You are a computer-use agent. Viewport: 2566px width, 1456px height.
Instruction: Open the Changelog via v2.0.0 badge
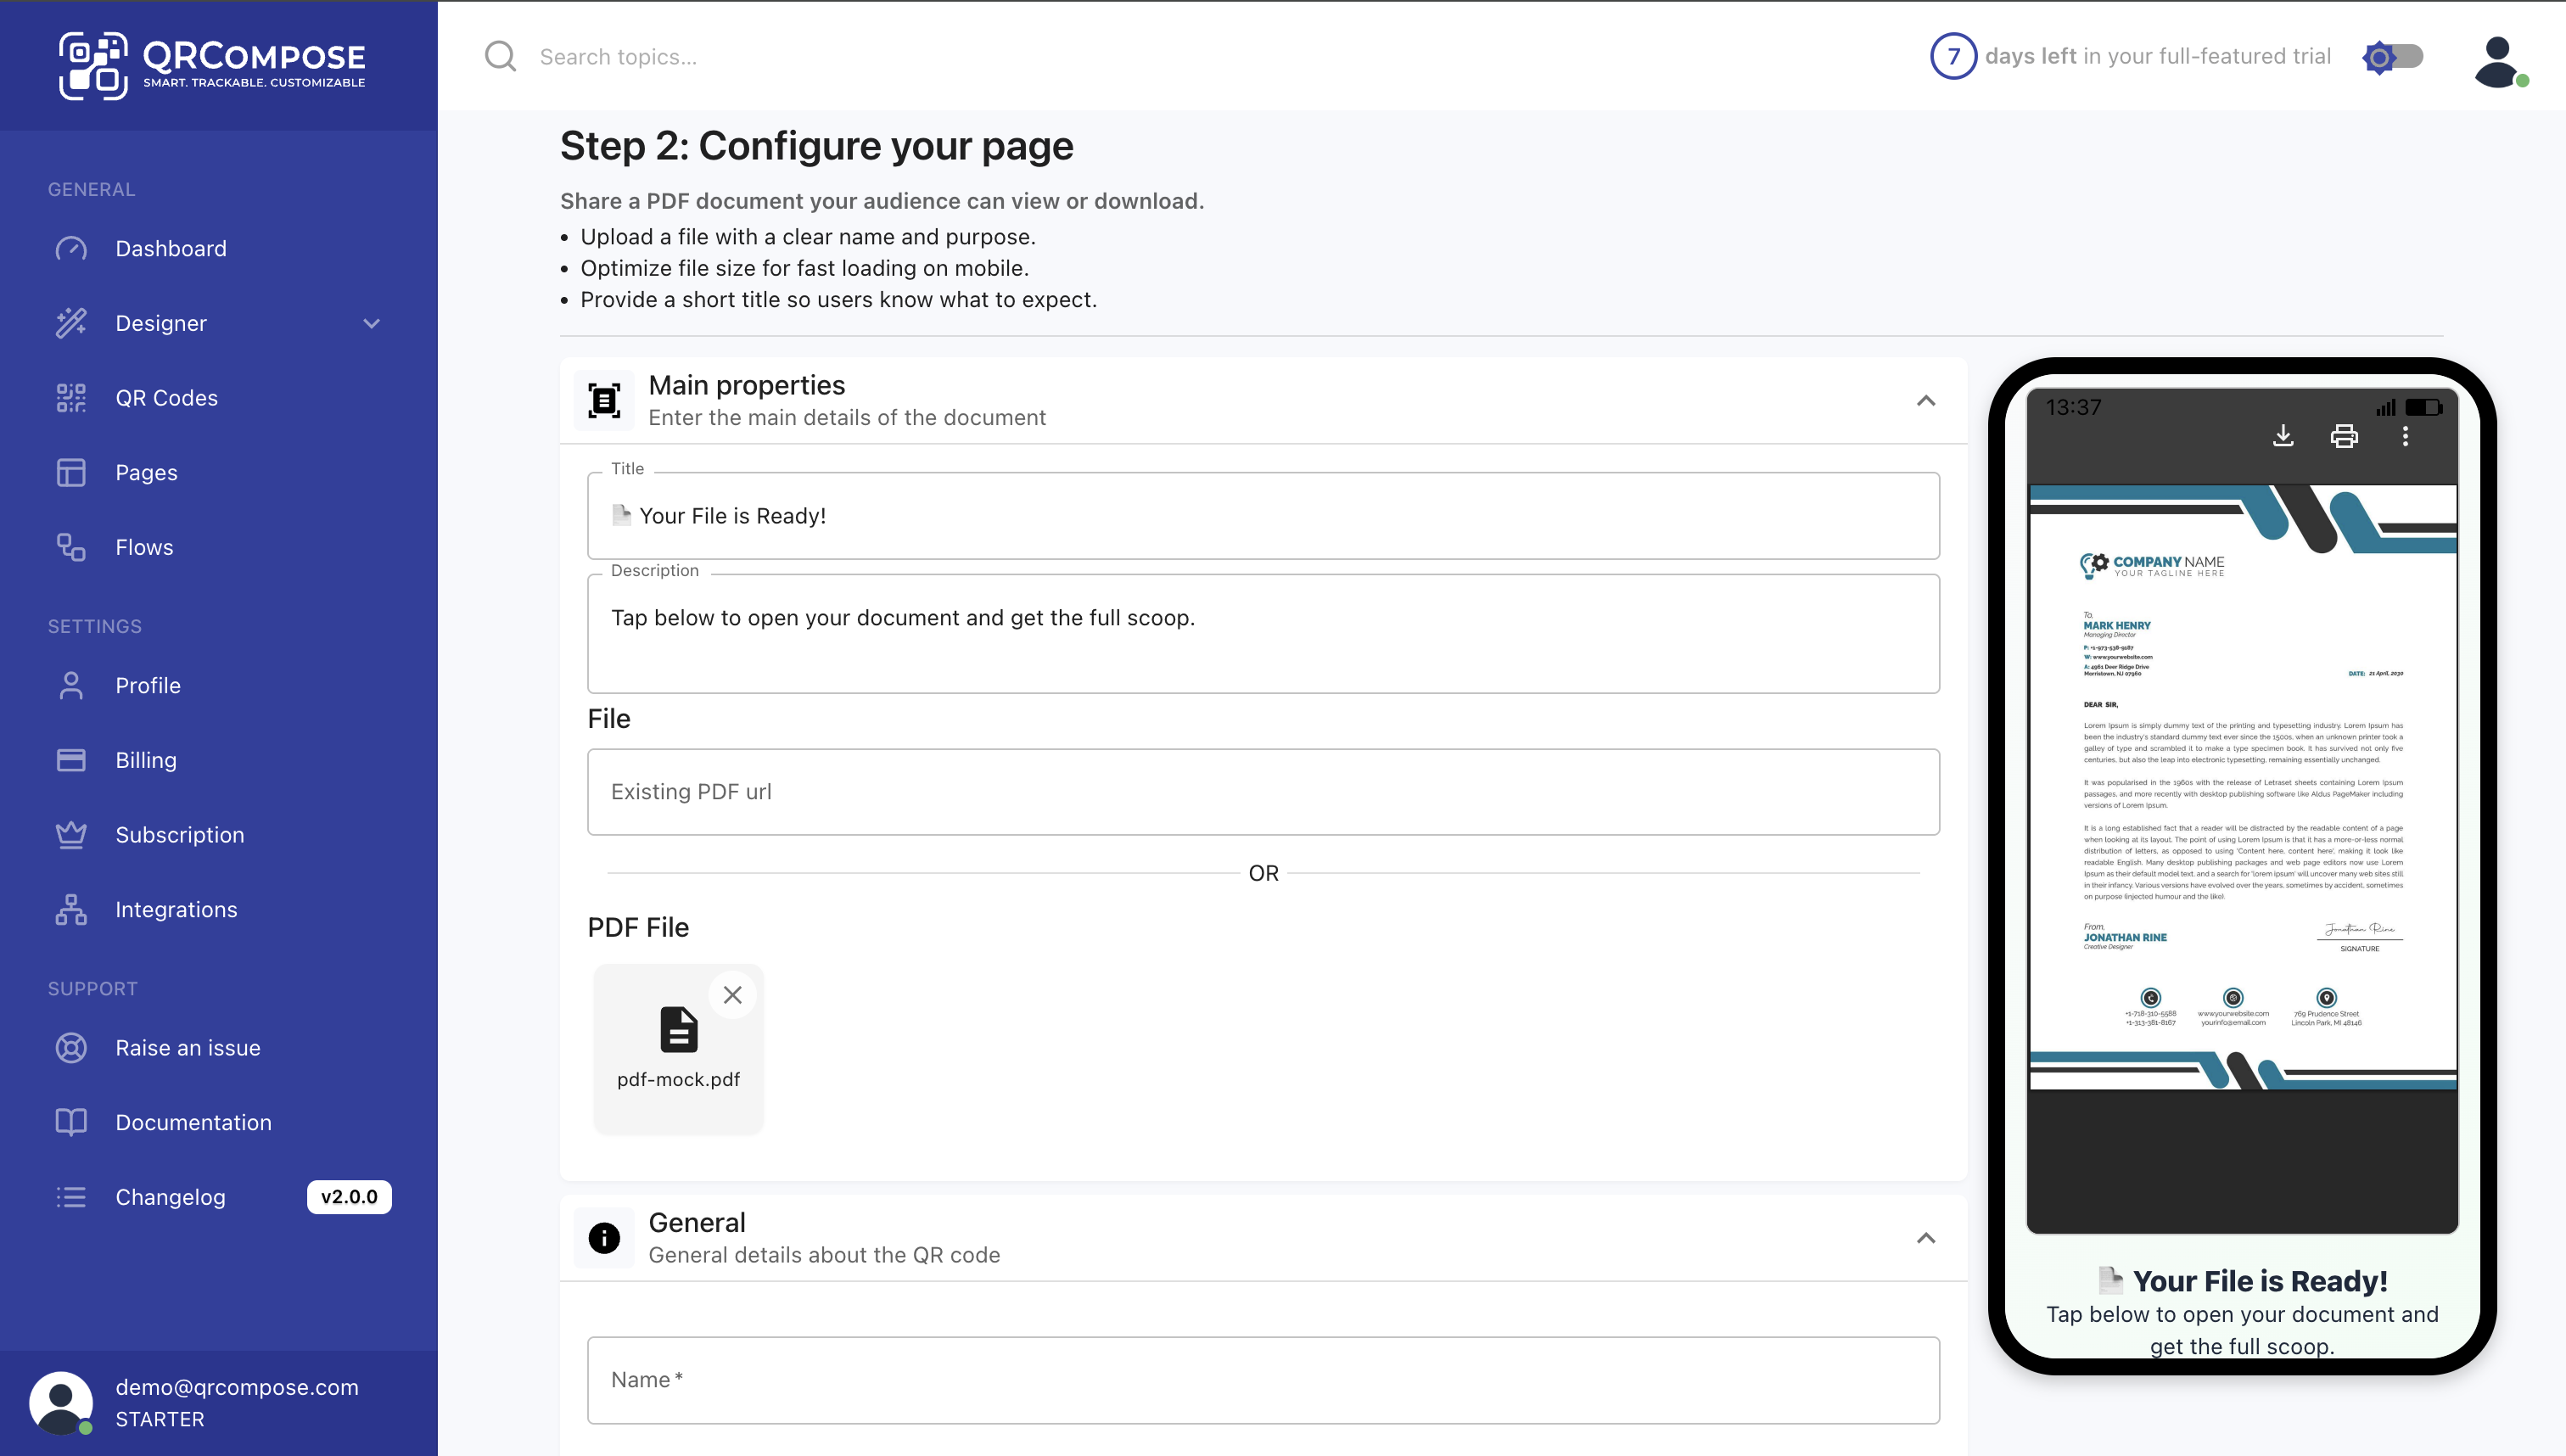349,1196
